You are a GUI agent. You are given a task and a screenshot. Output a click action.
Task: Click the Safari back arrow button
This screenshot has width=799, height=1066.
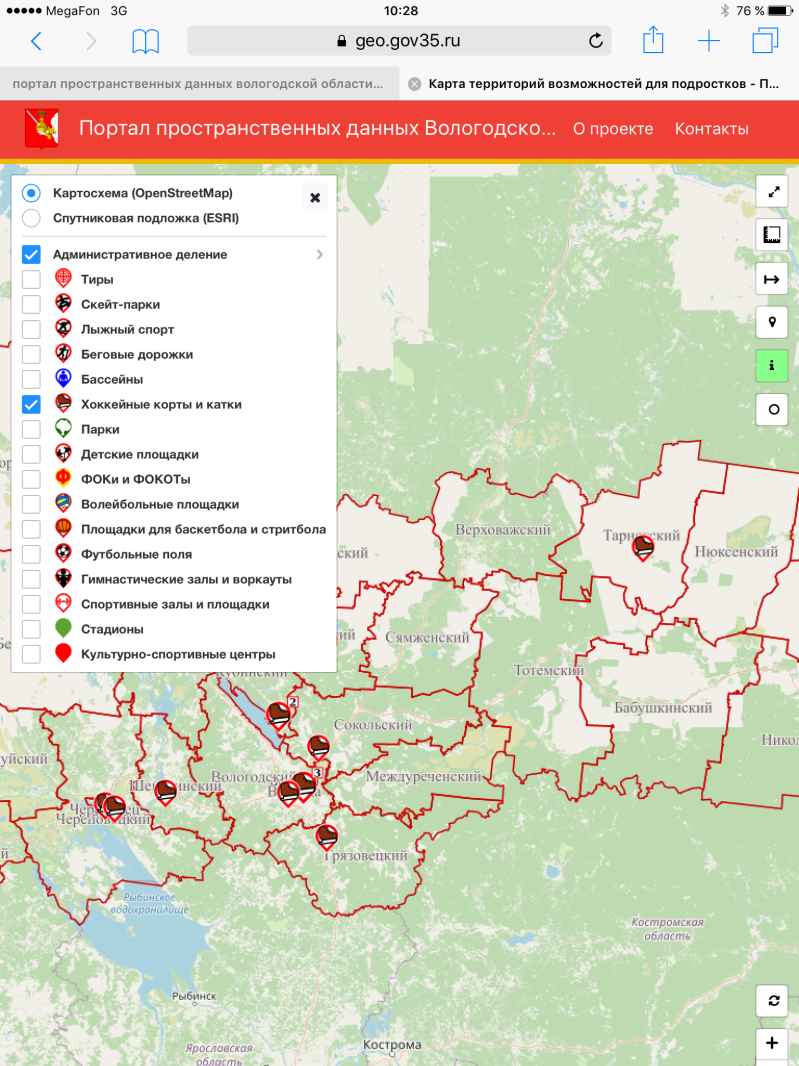37,41
